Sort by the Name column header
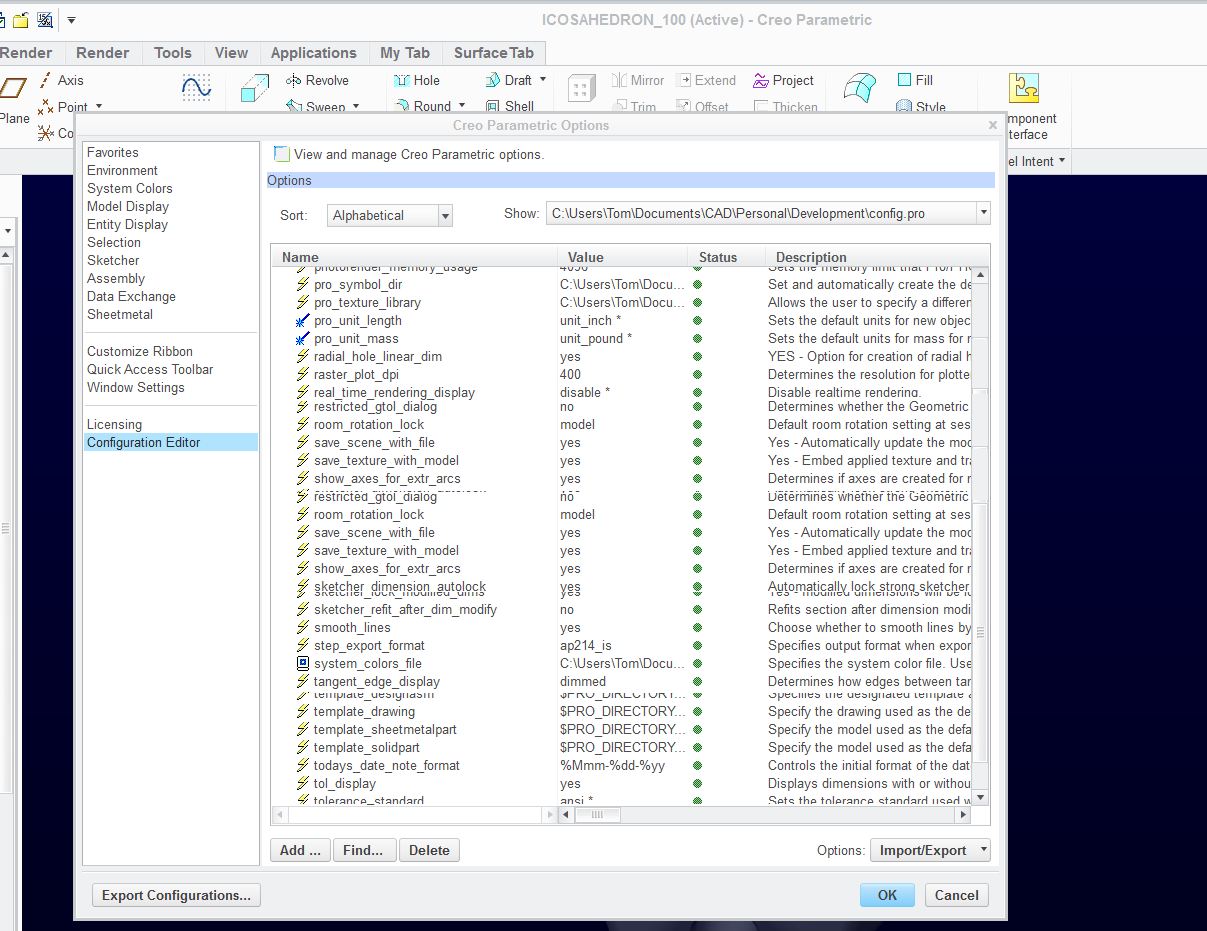 tap(414, 257)
